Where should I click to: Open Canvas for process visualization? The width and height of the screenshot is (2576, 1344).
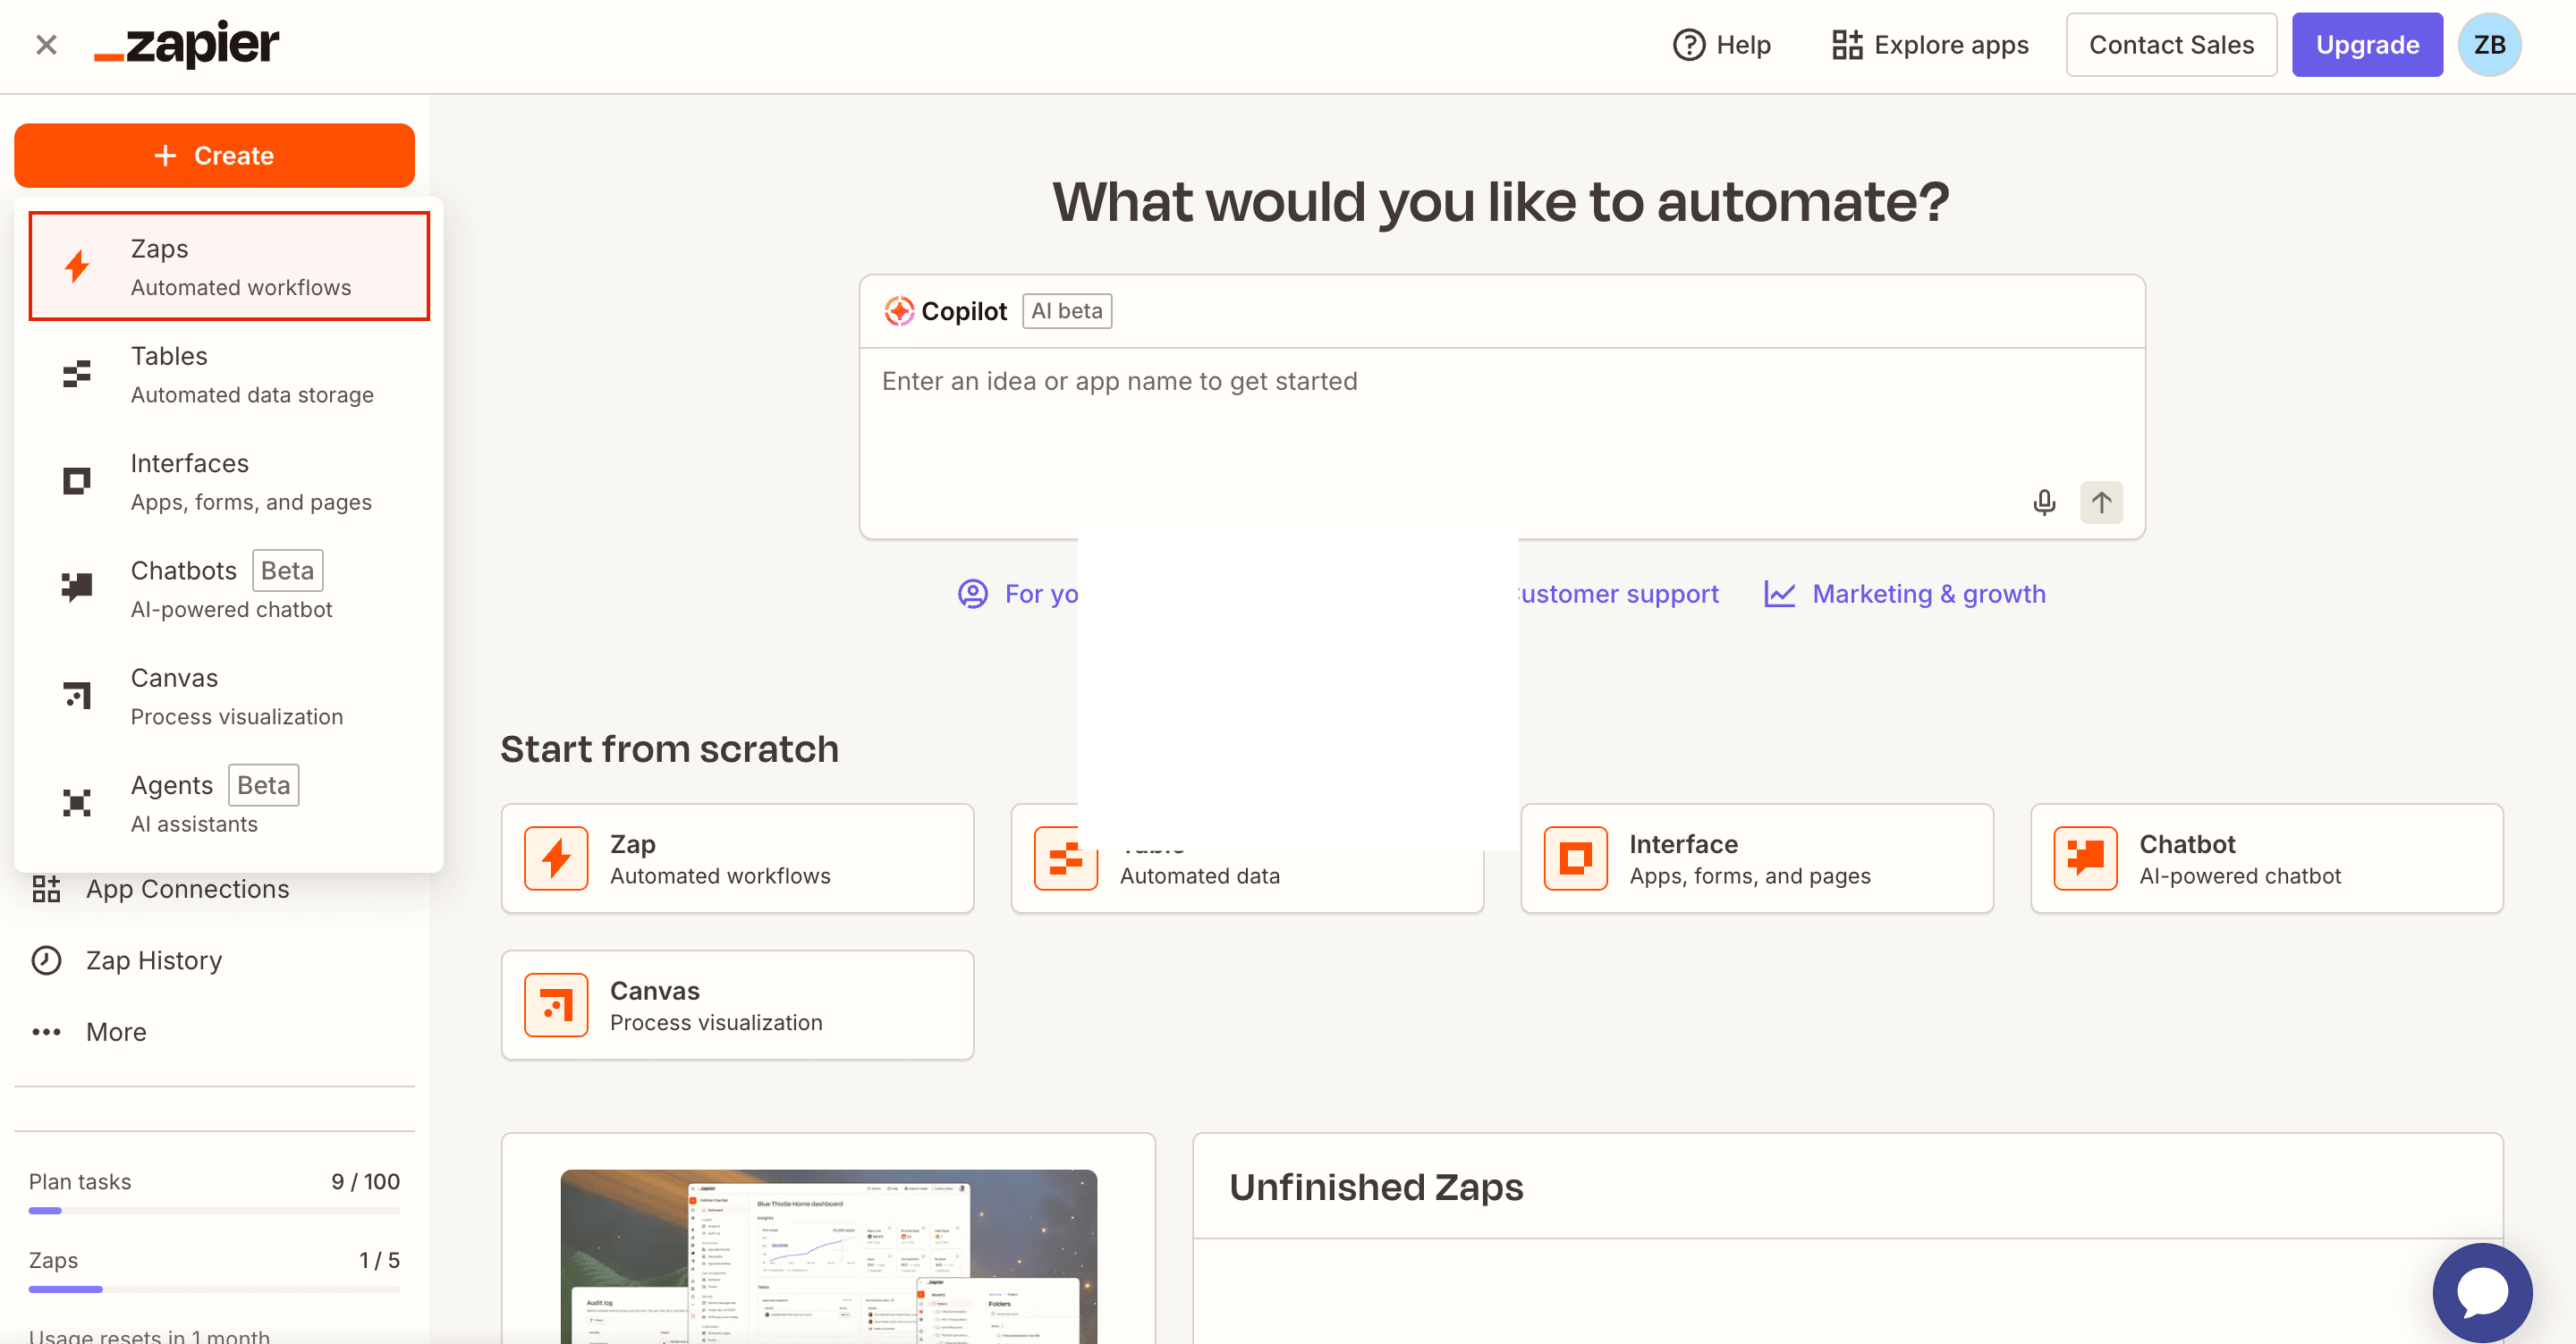pyautogui.click(x=228, y=694)
